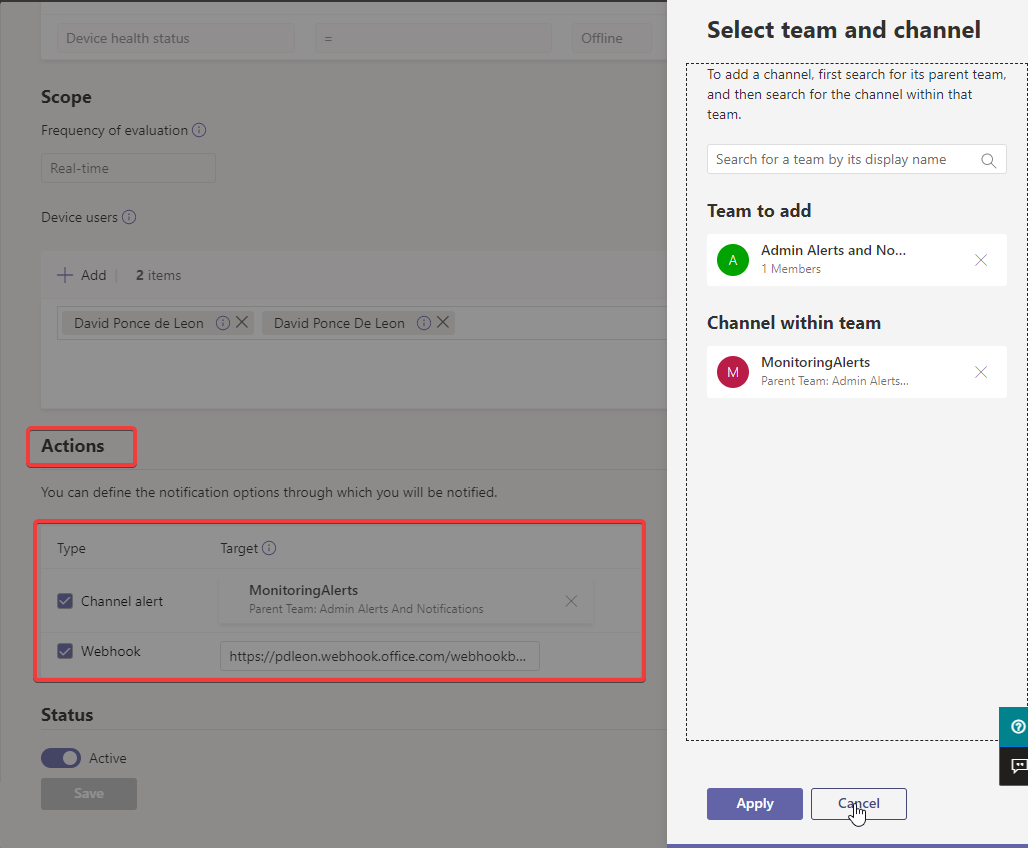1028x848 pixels.
Task: Click the info icon beside Device users label
Action: (129, 217)
